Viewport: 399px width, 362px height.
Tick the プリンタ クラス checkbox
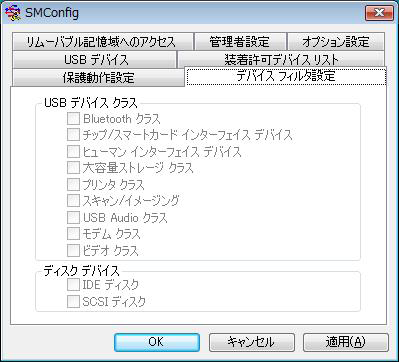(73, 184)
